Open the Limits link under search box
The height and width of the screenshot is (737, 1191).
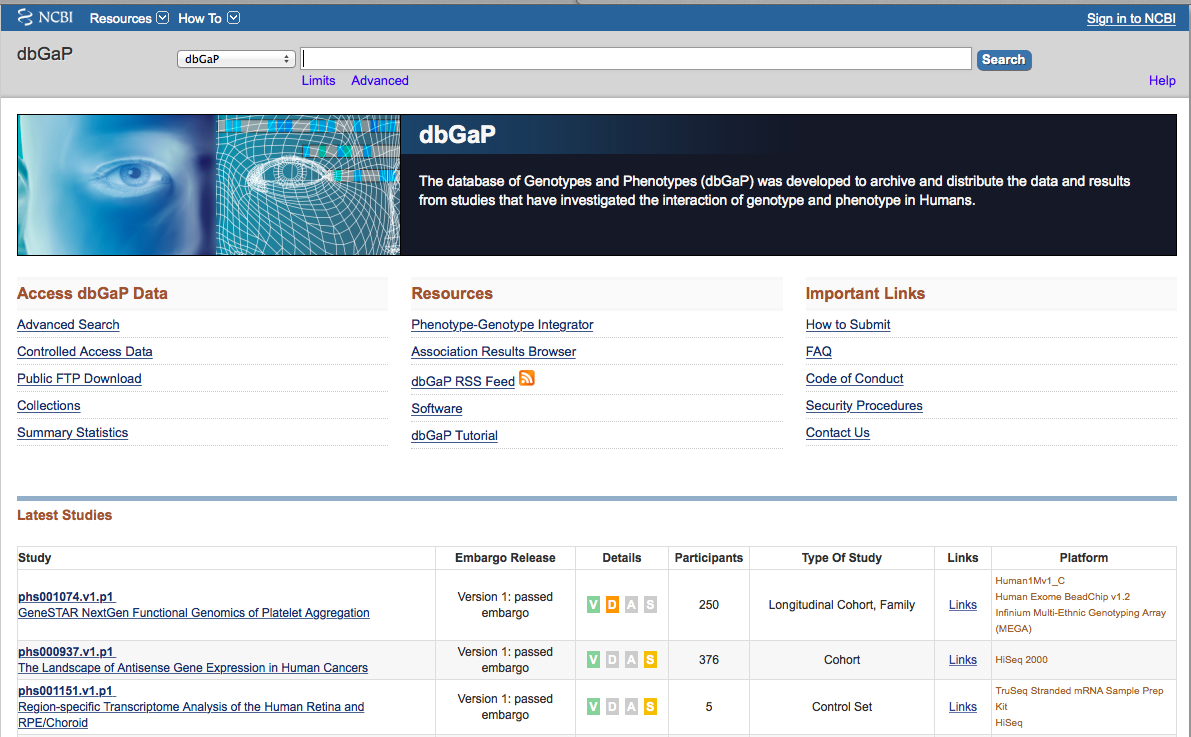[x=318, y=81]
